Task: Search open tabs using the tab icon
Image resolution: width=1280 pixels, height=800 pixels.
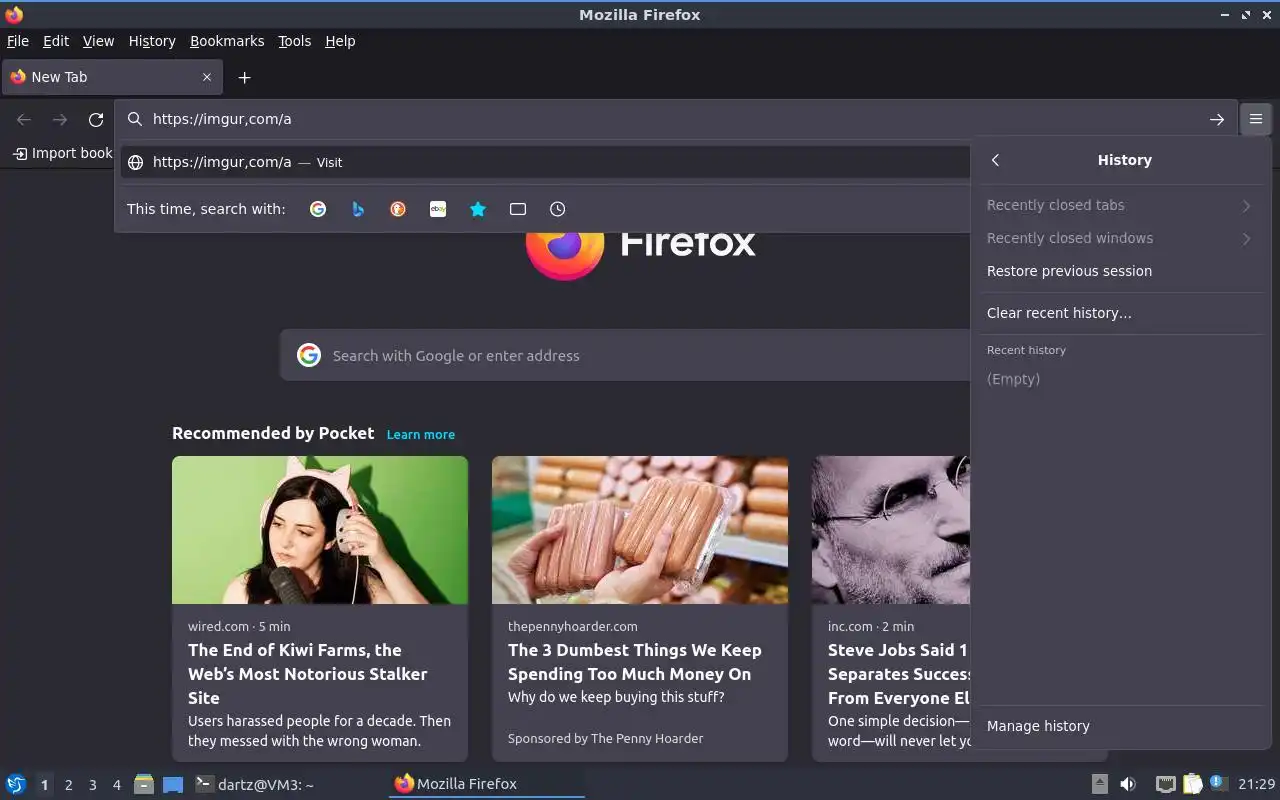Action: point(518,209)
